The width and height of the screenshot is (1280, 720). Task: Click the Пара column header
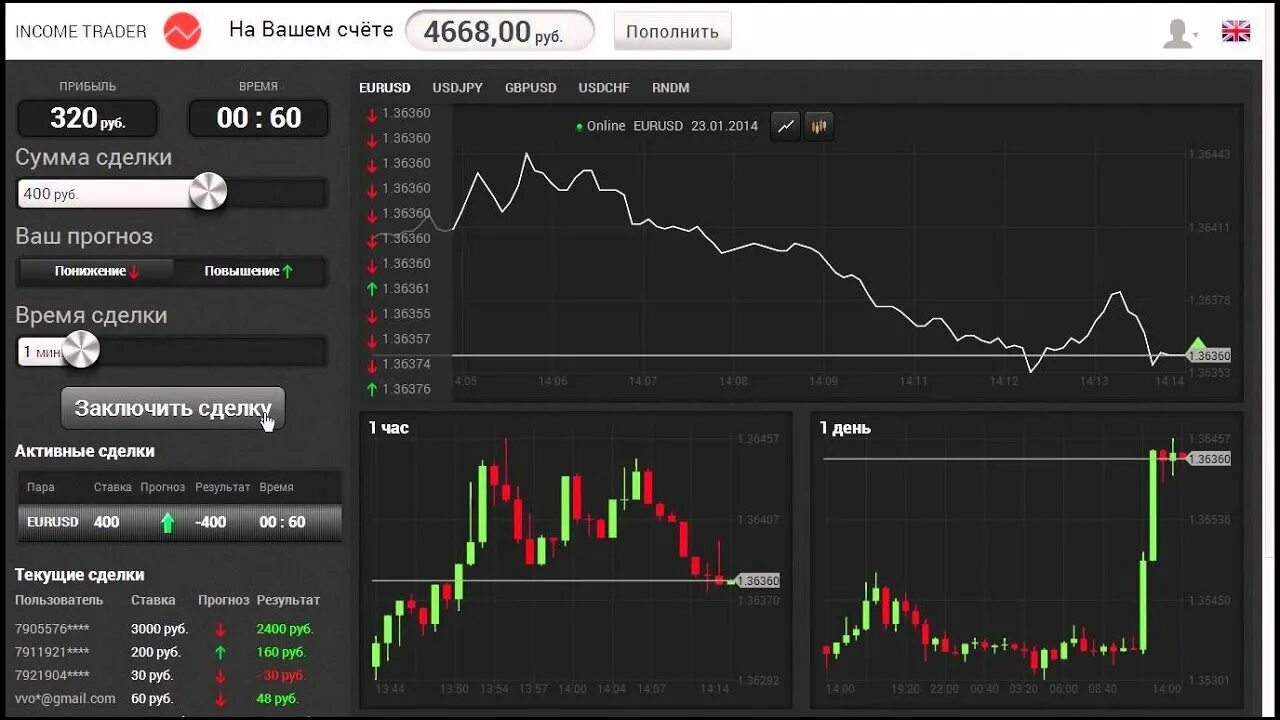41,487
